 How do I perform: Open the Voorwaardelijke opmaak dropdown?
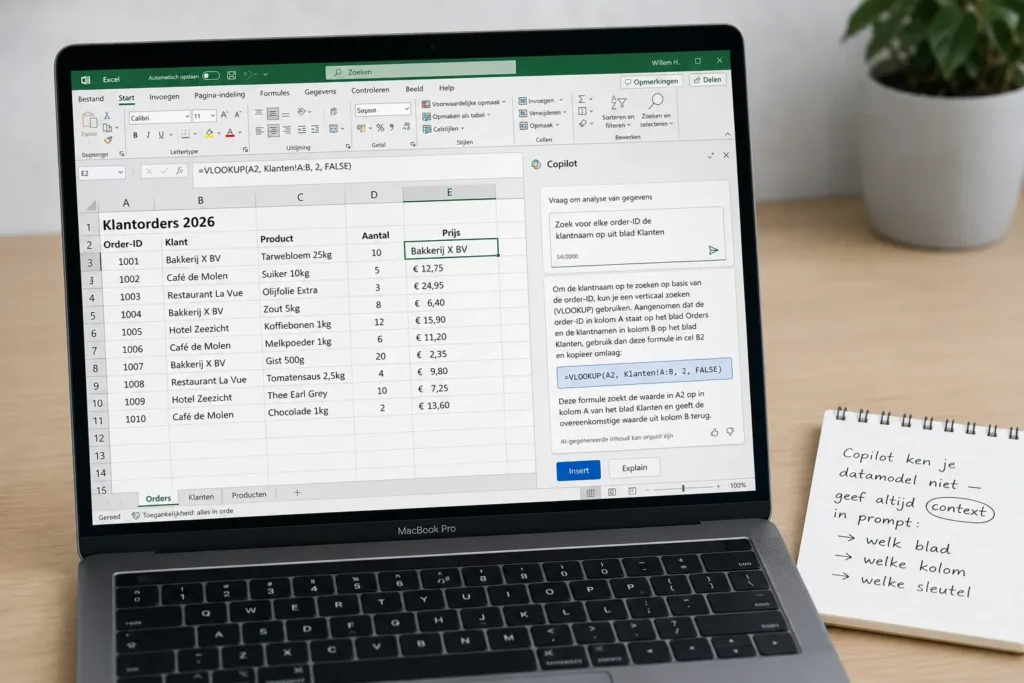coord(464,103)
